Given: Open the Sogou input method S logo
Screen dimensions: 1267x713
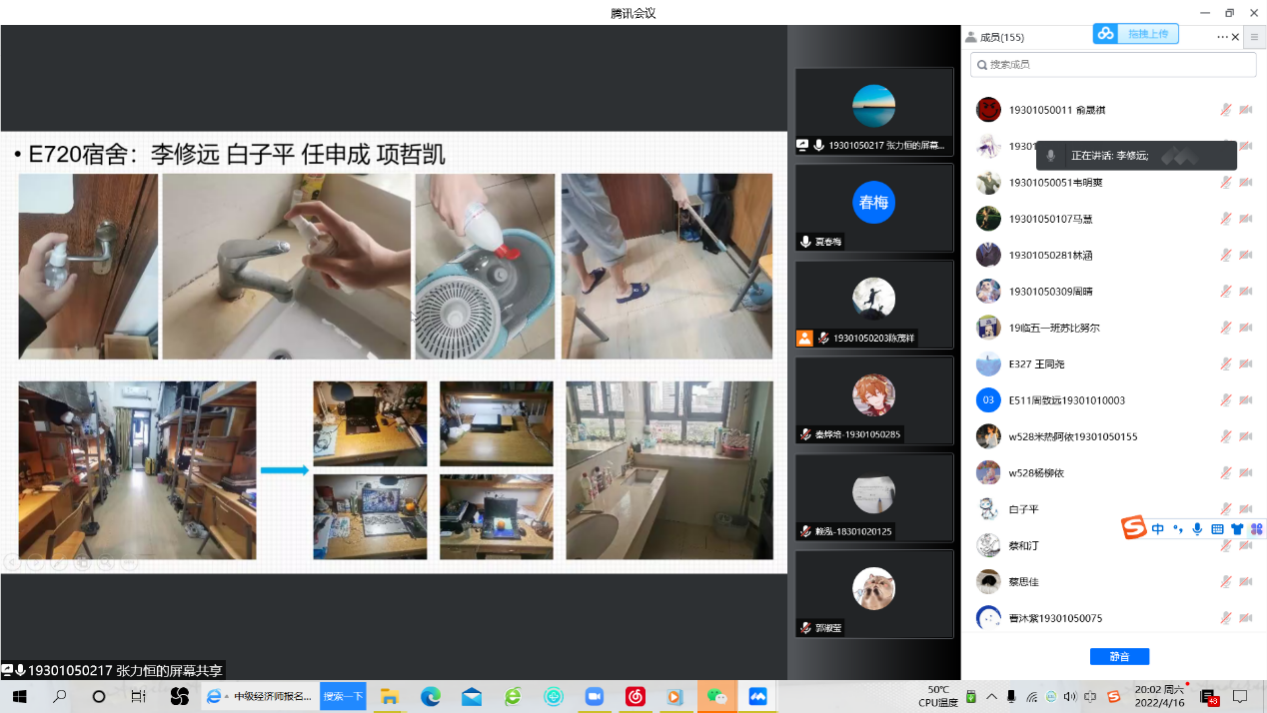Looking at the screenshot, I should pos(1133,528).
